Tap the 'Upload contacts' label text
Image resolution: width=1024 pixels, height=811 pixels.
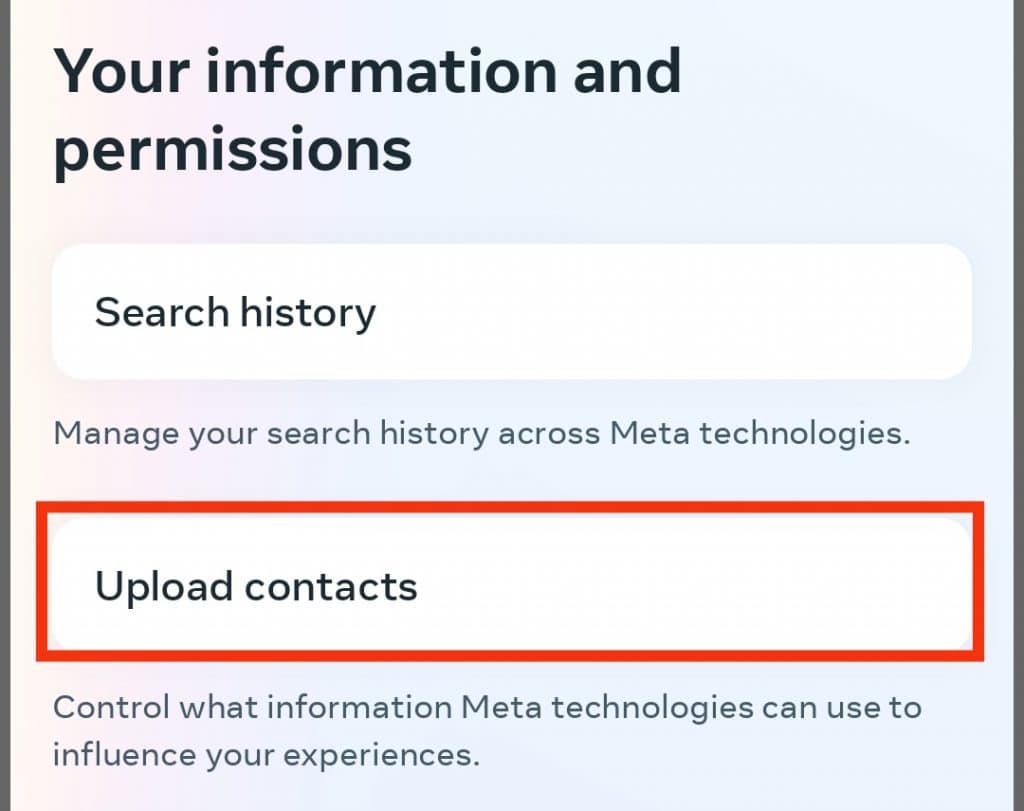point(256,586)
